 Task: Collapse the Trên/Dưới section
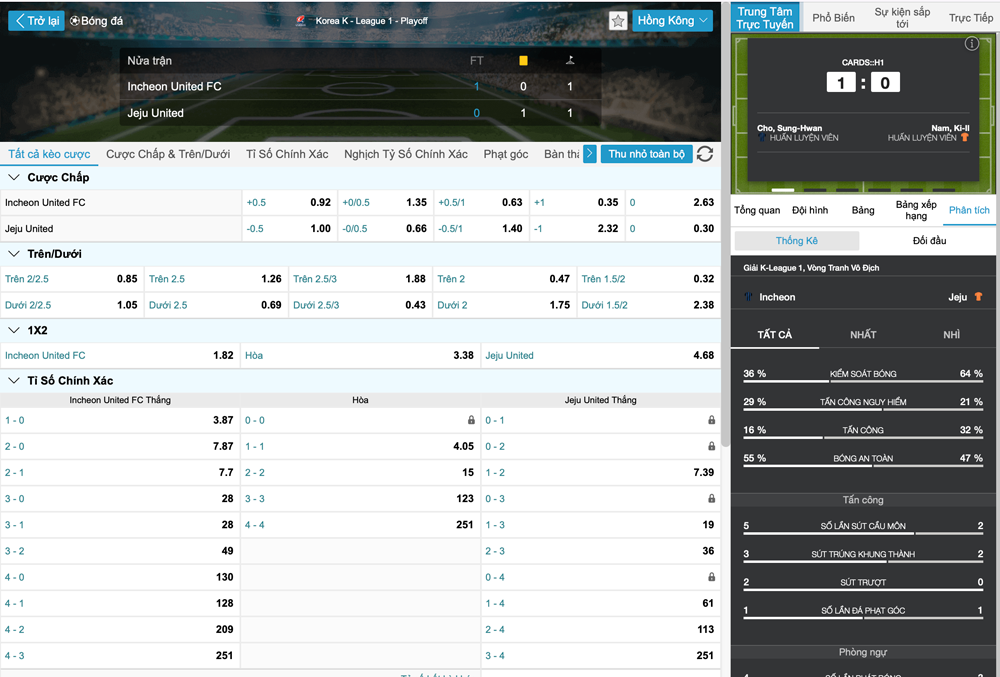(13, 254)
